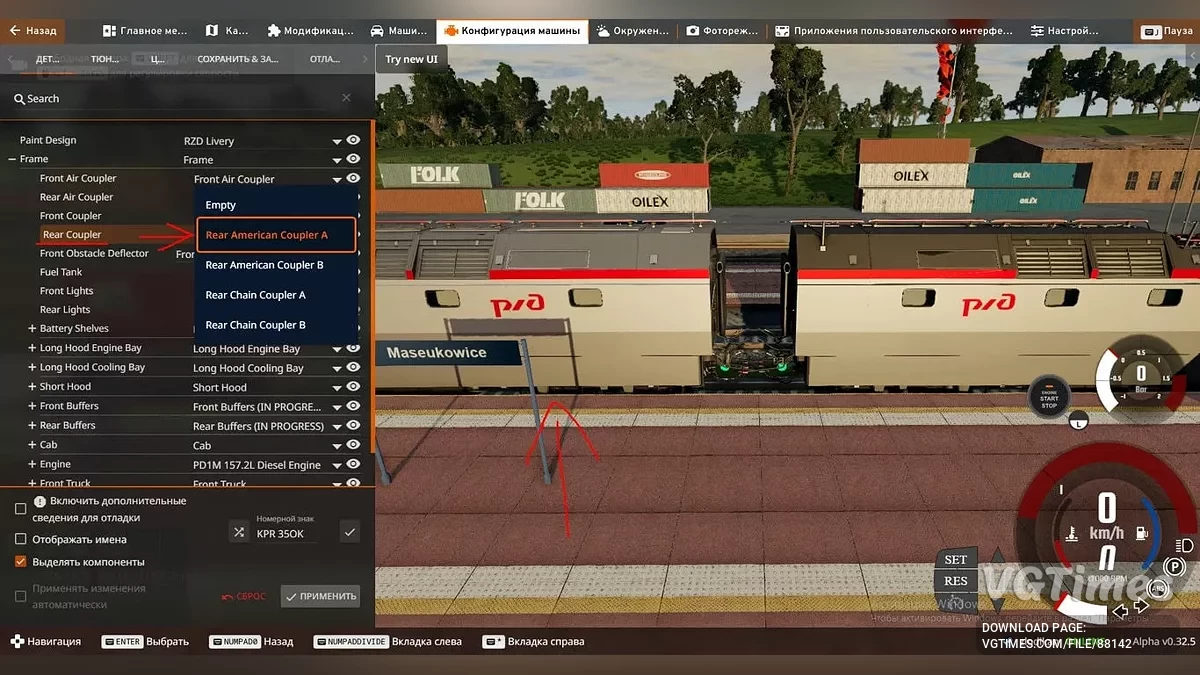
Task: Click the vehicles car icon in the top bar
Action: point(375,30)
